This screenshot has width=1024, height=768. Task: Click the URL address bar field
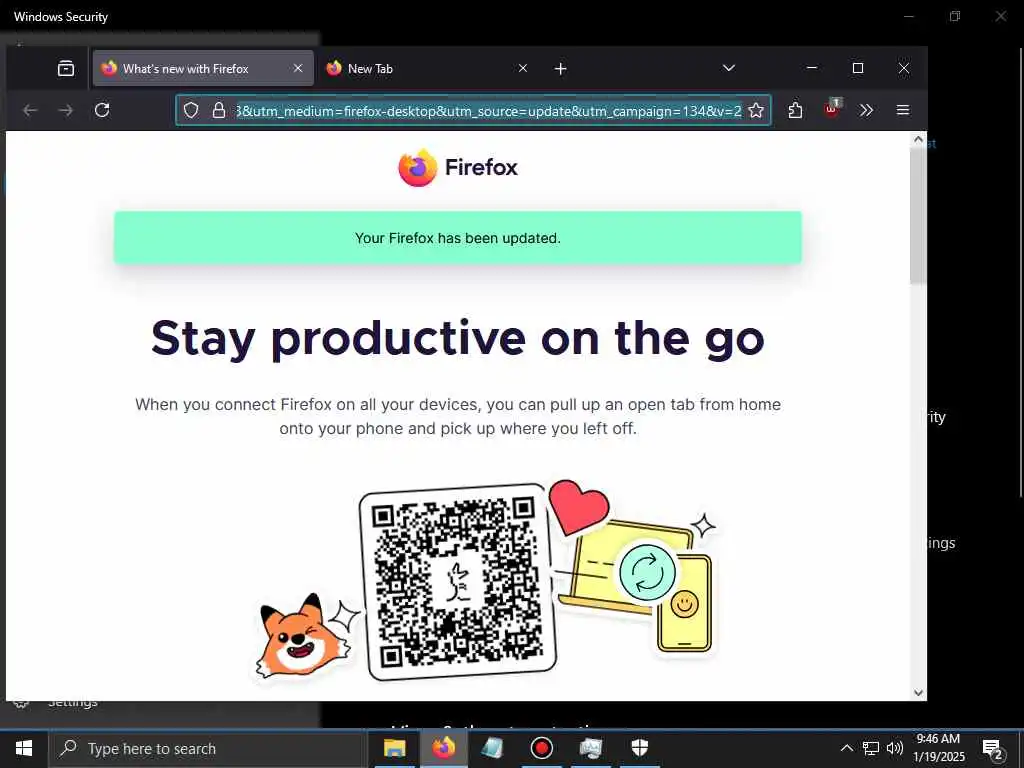click(473, 110)
